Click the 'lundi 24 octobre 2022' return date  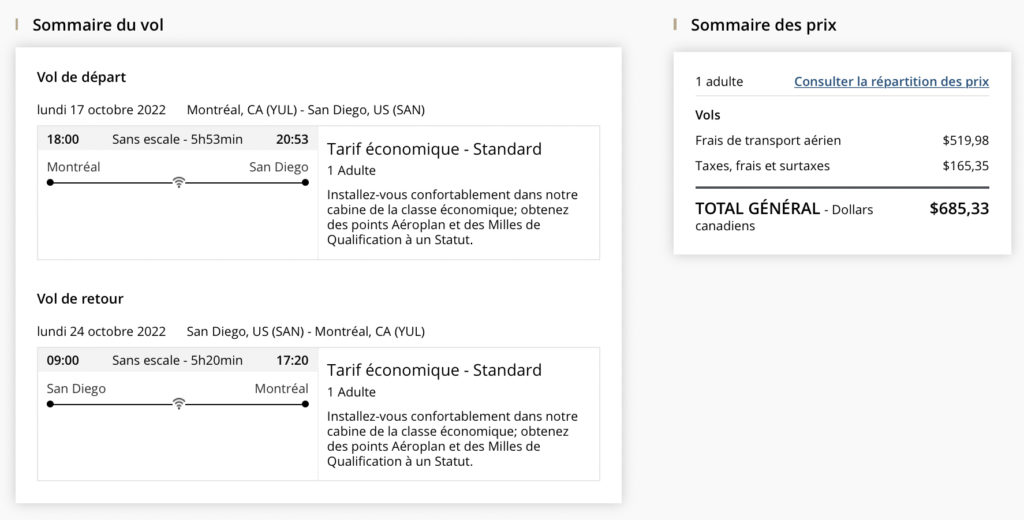click(x=101, y=331)
